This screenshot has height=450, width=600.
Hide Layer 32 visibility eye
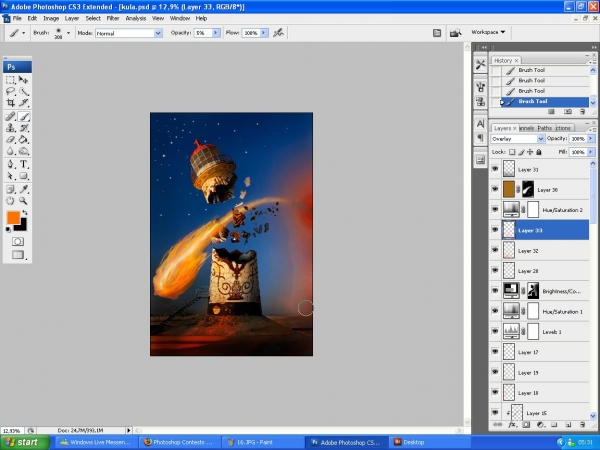click(x=495, y=250)
